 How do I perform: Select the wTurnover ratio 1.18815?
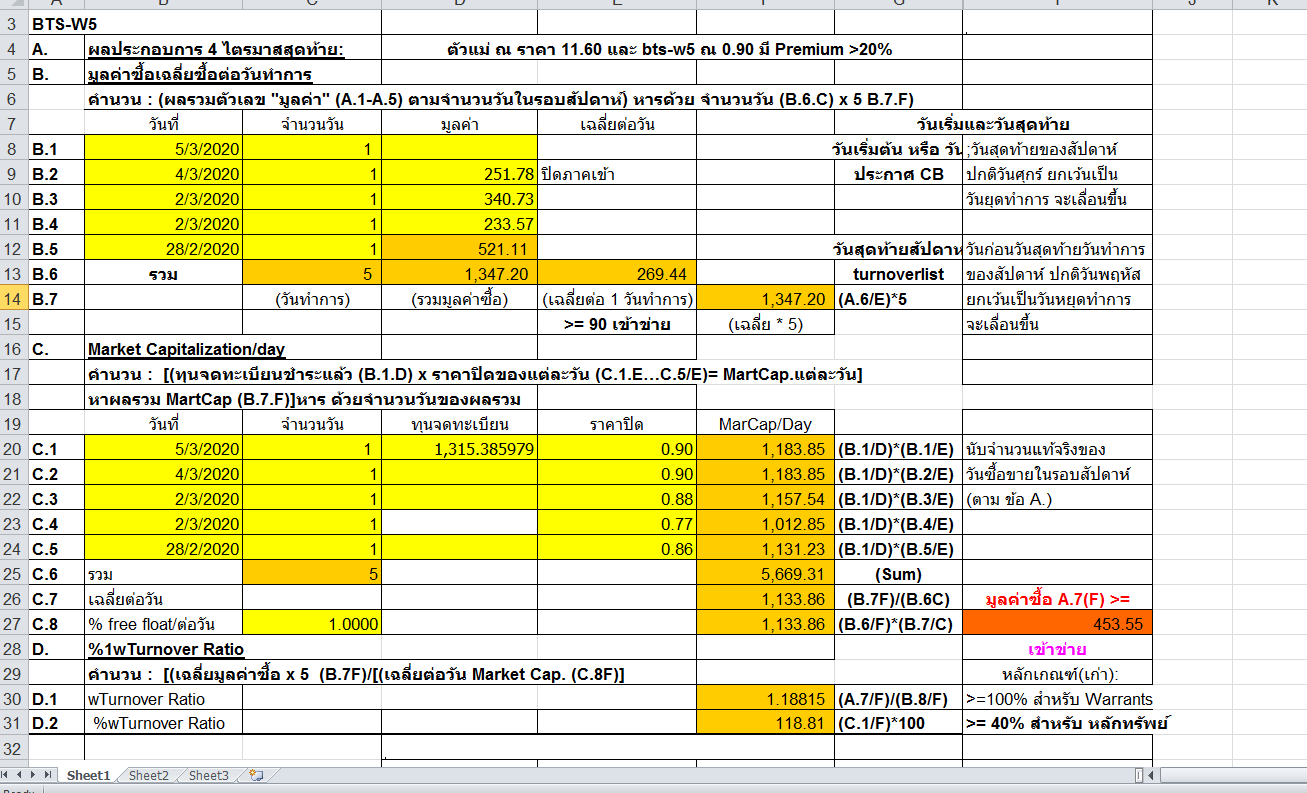click(x=765, y=698)
